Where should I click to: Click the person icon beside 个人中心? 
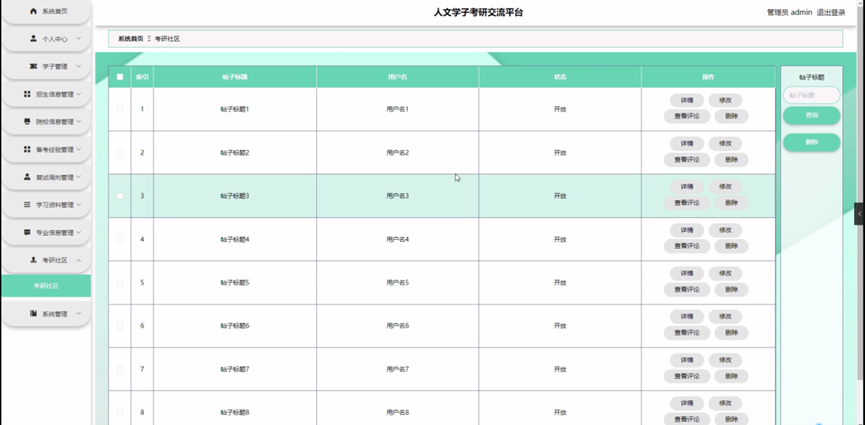pos(33,39)
